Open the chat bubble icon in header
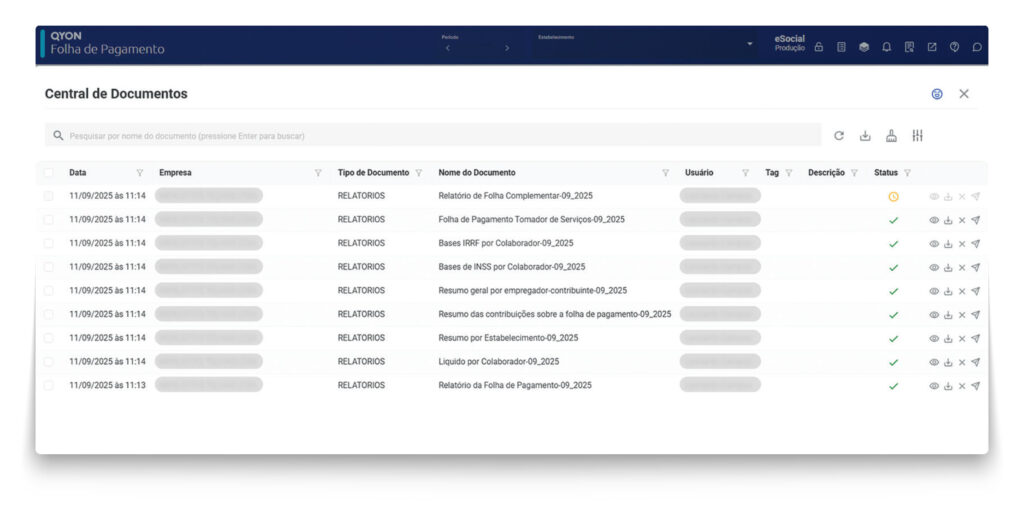 tap(977, 47)
